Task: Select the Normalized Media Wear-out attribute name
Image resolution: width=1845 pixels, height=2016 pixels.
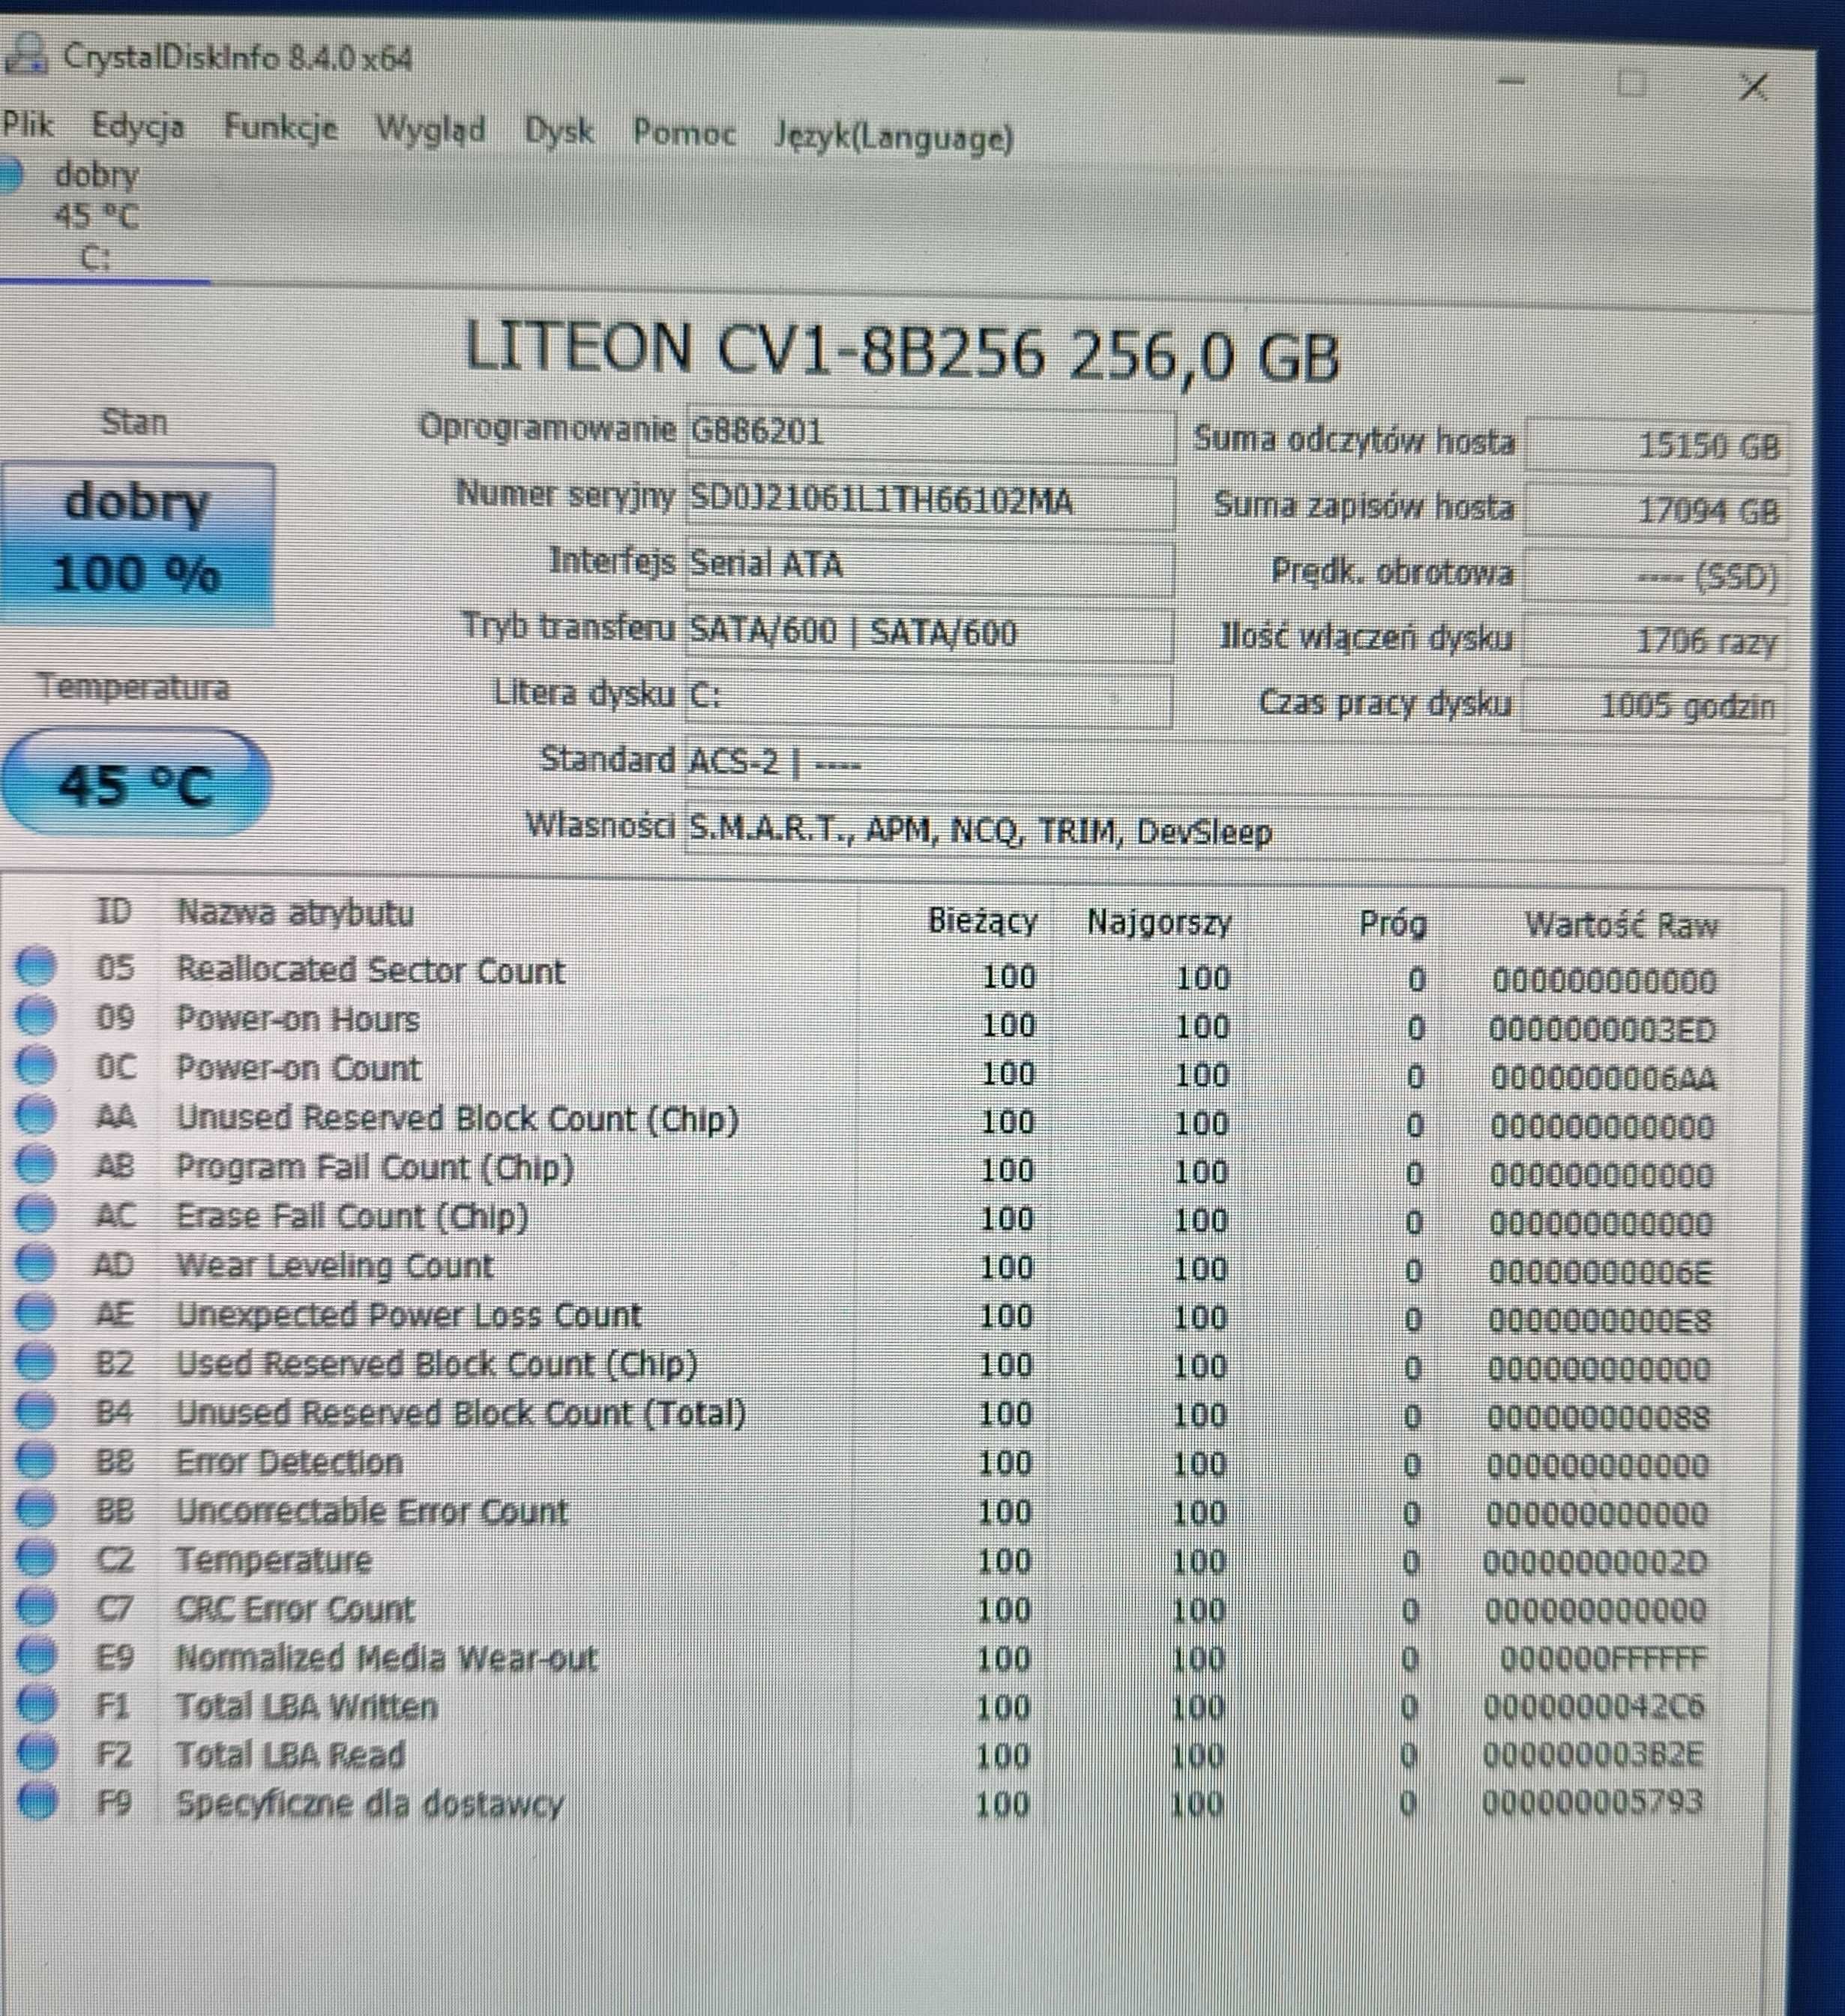Action: [x=386, y=1658]
